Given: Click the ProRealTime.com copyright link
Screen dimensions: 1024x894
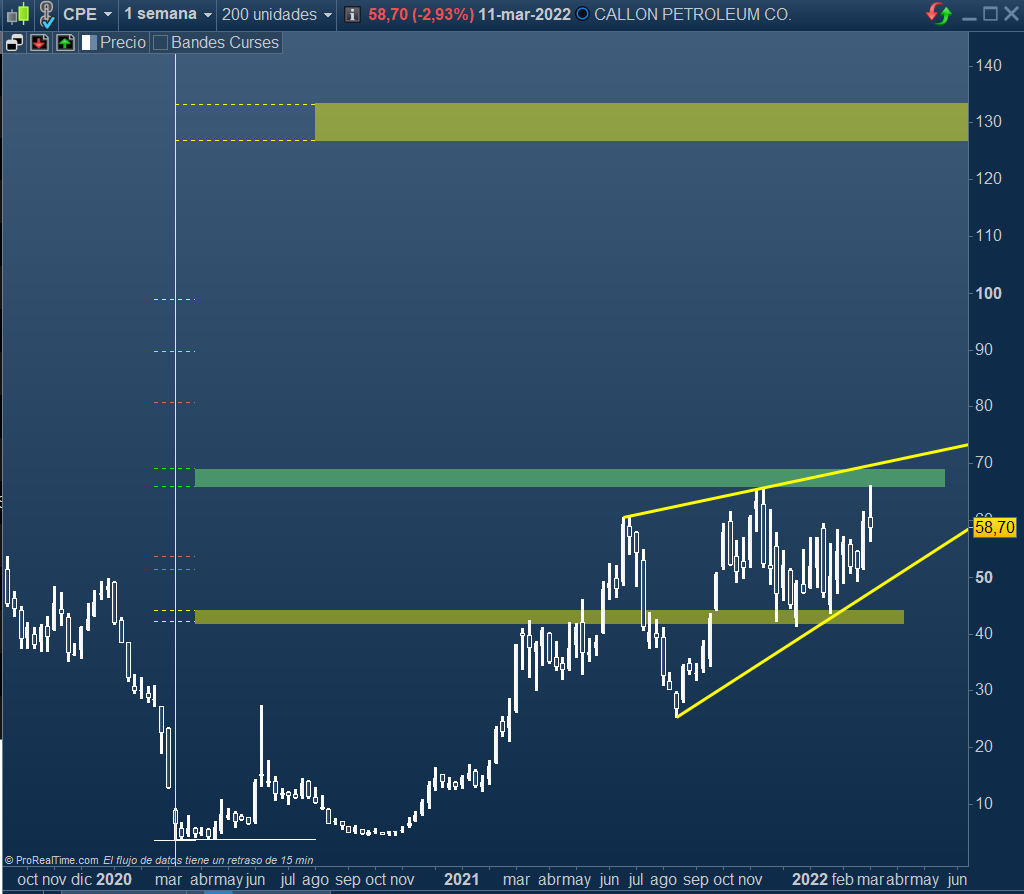Looking at the screenshot, I should pos(52,860).
